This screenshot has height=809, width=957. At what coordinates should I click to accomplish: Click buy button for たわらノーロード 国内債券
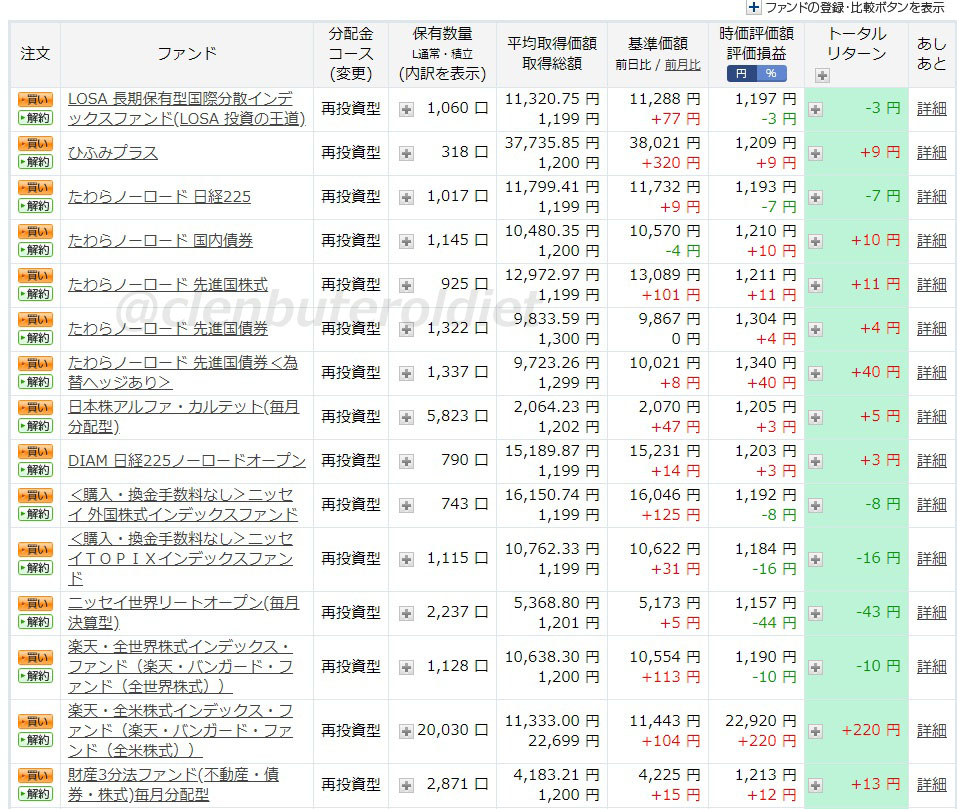(35, 231)
